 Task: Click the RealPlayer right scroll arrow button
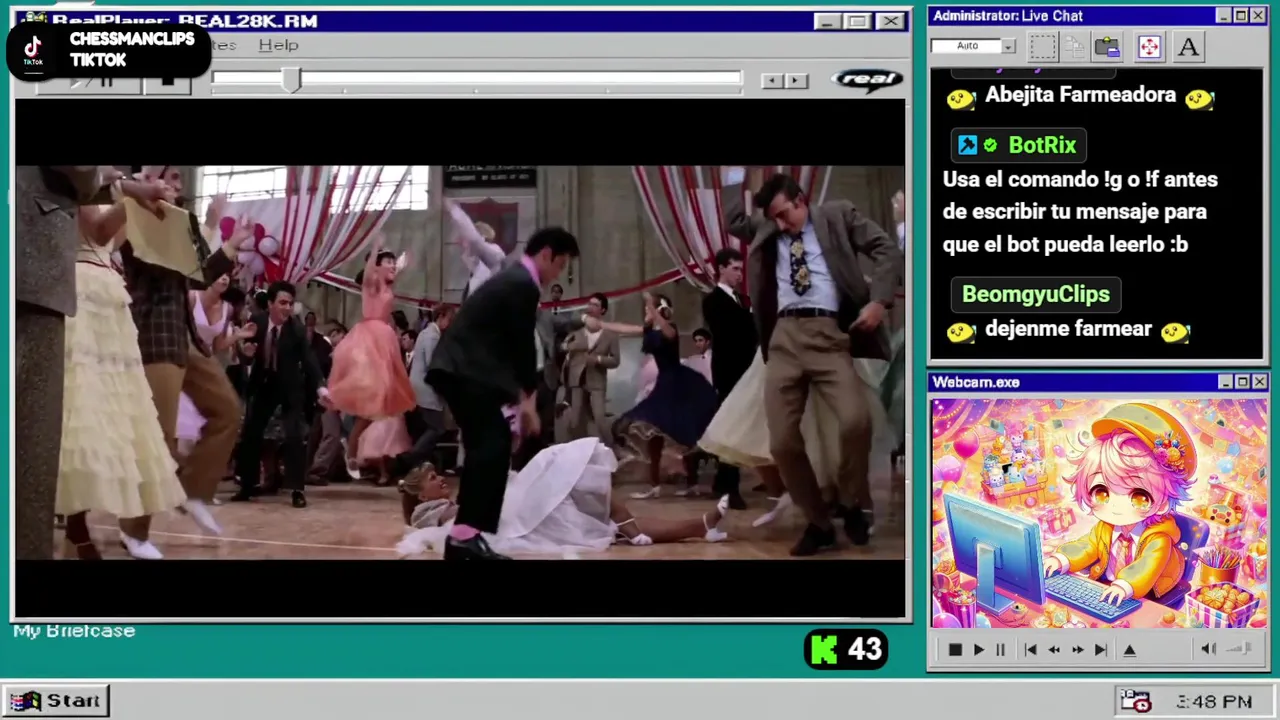[x=796, y=81]
